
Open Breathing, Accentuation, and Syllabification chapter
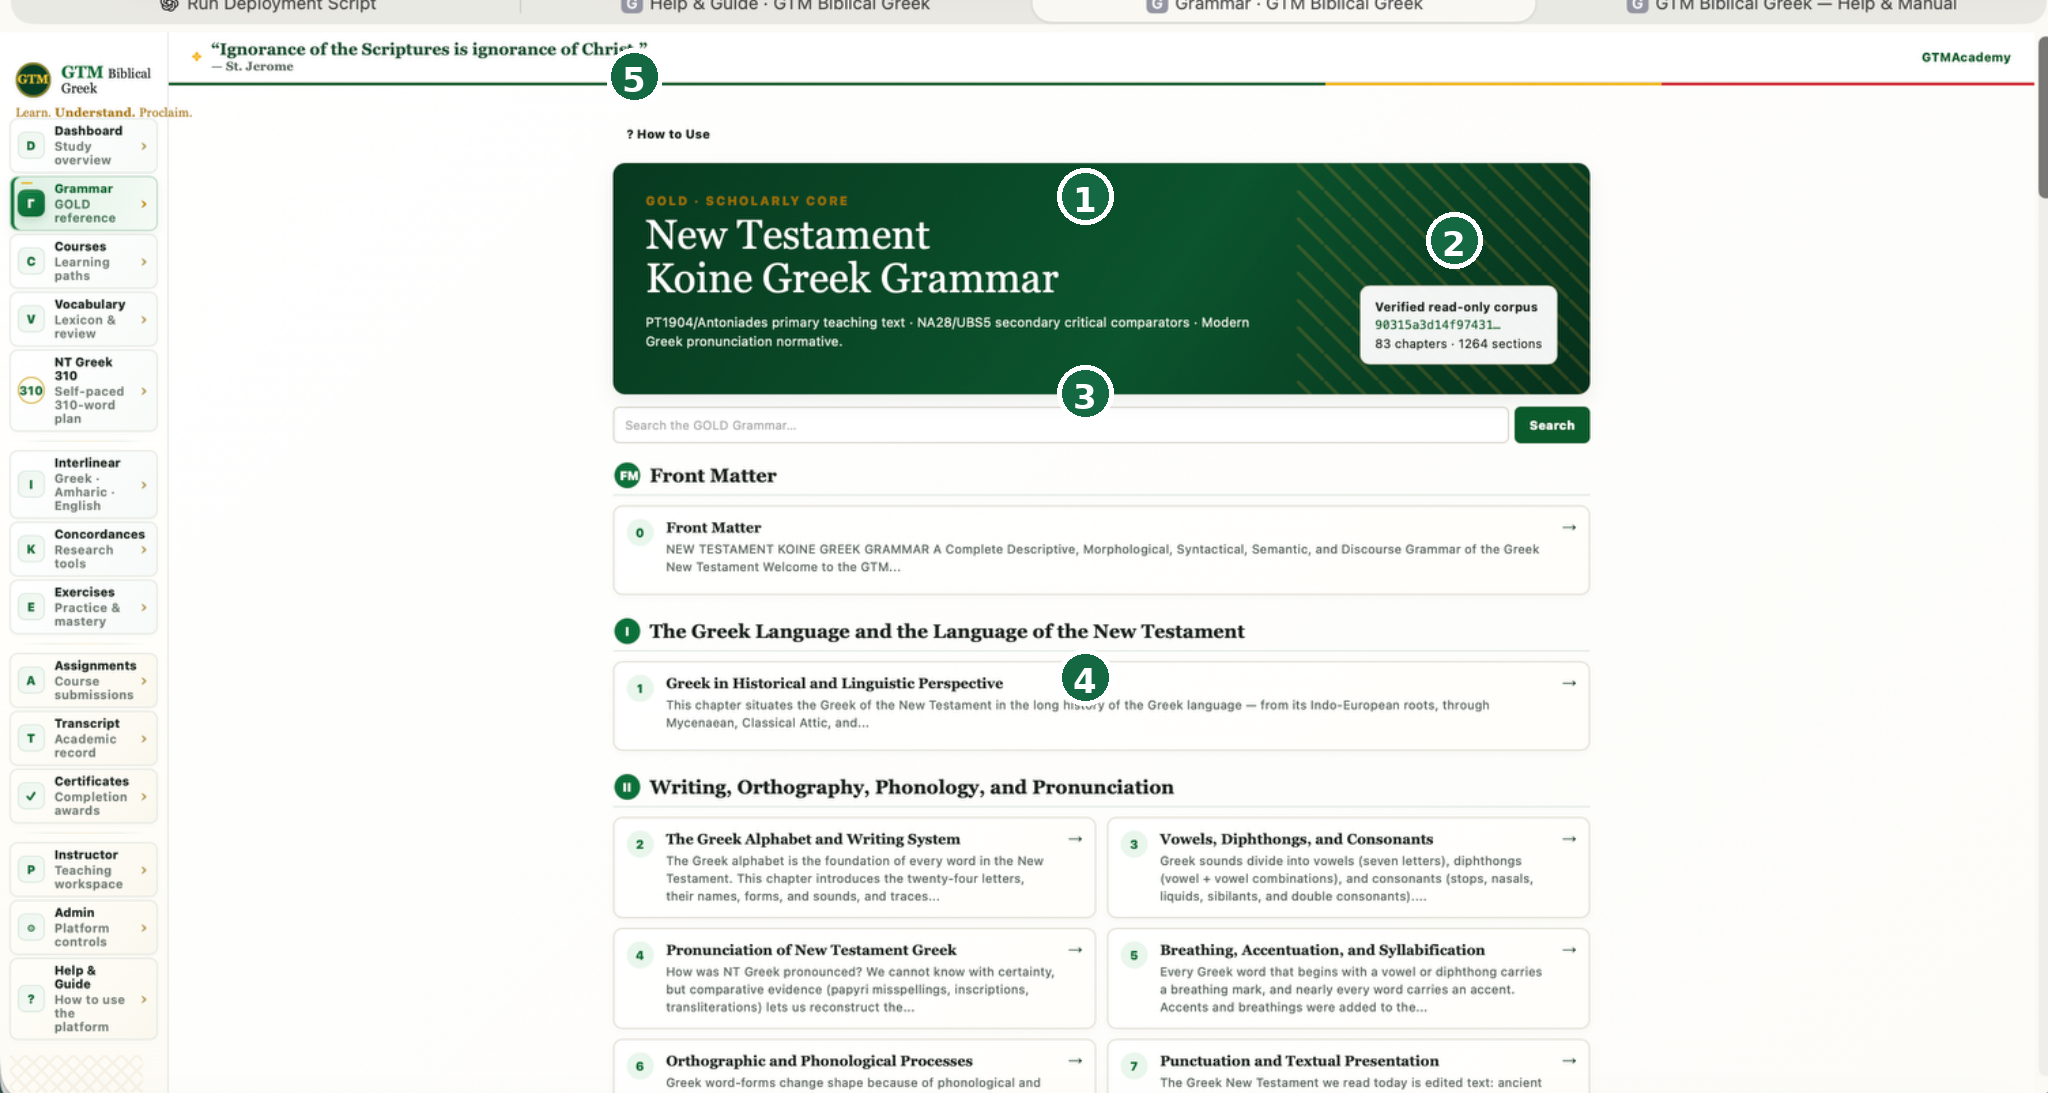coord(1348,978)
